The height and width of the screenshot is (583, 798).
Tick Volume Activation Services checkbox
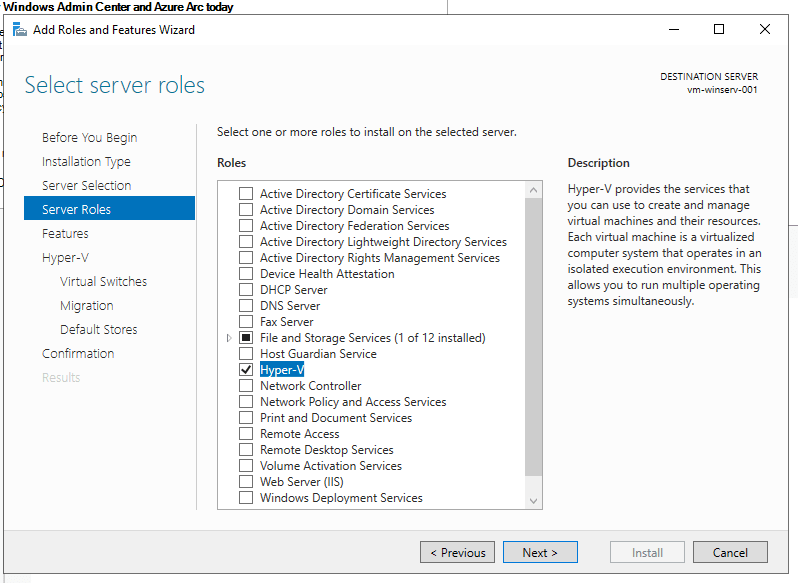(x=246, y=466)
